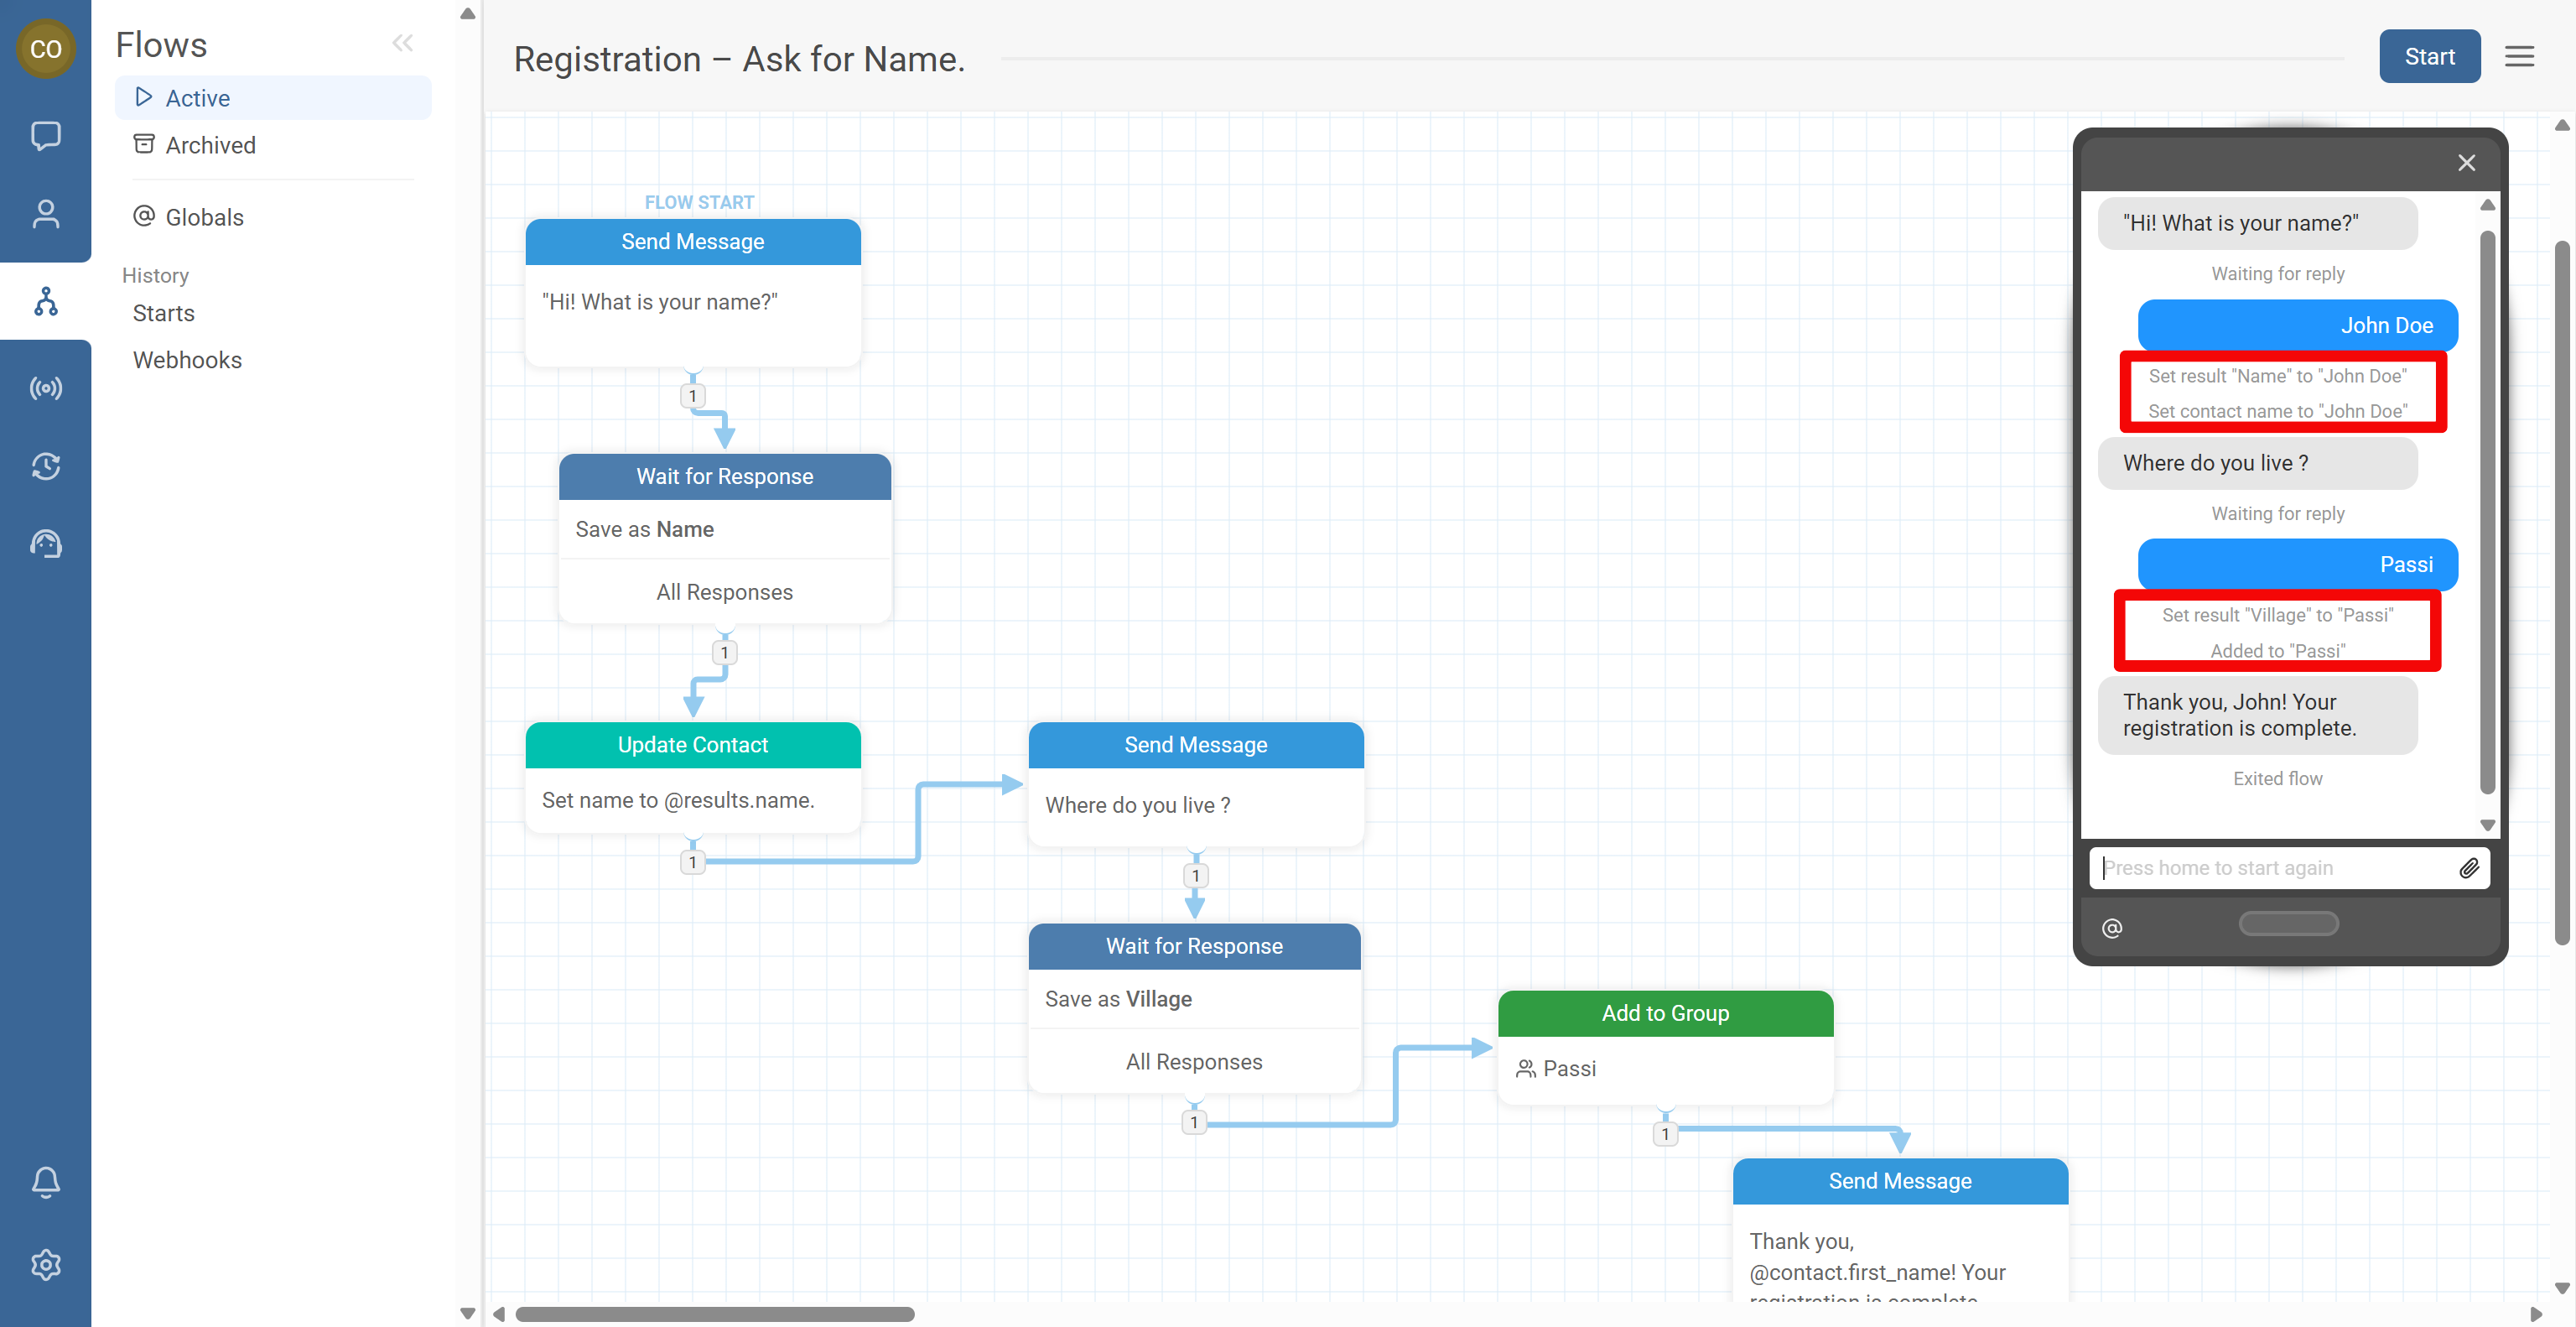The image size is (2576, 1327).
Task: Open the hamburger menu next to Start
Action: coord(2519,57)
